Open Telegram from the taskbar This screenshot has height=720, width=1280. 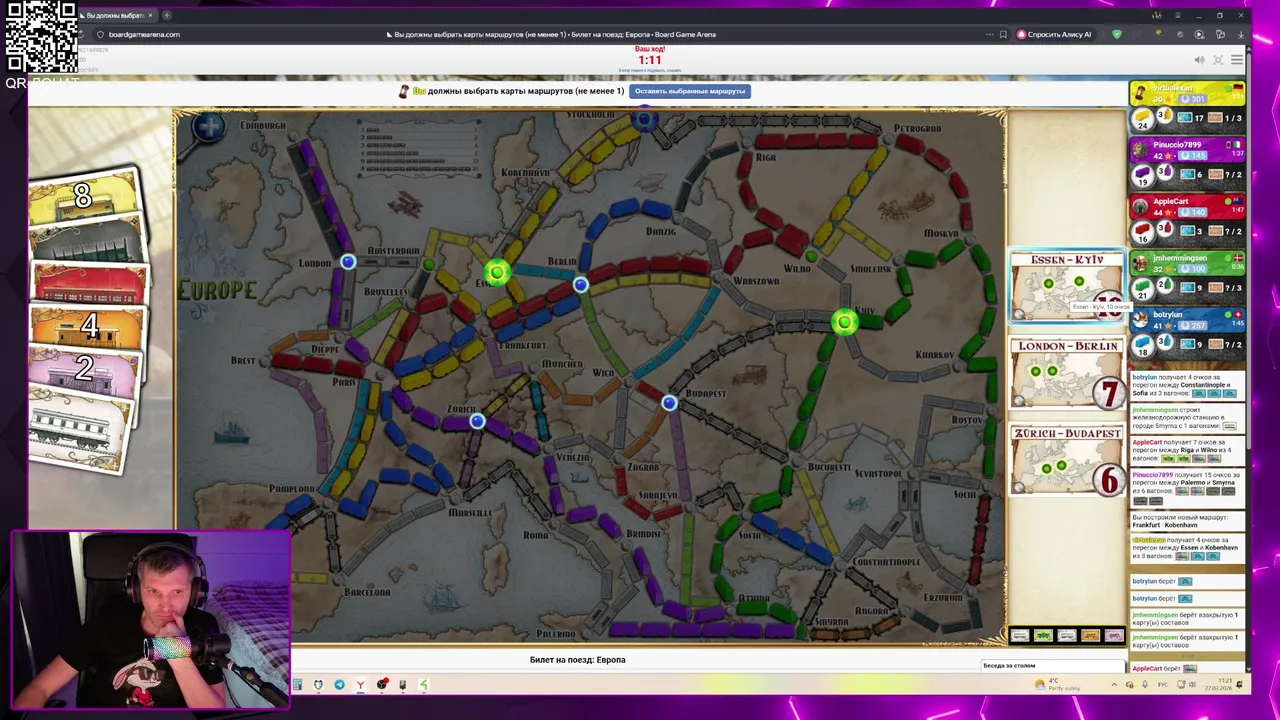pos(339,685)
